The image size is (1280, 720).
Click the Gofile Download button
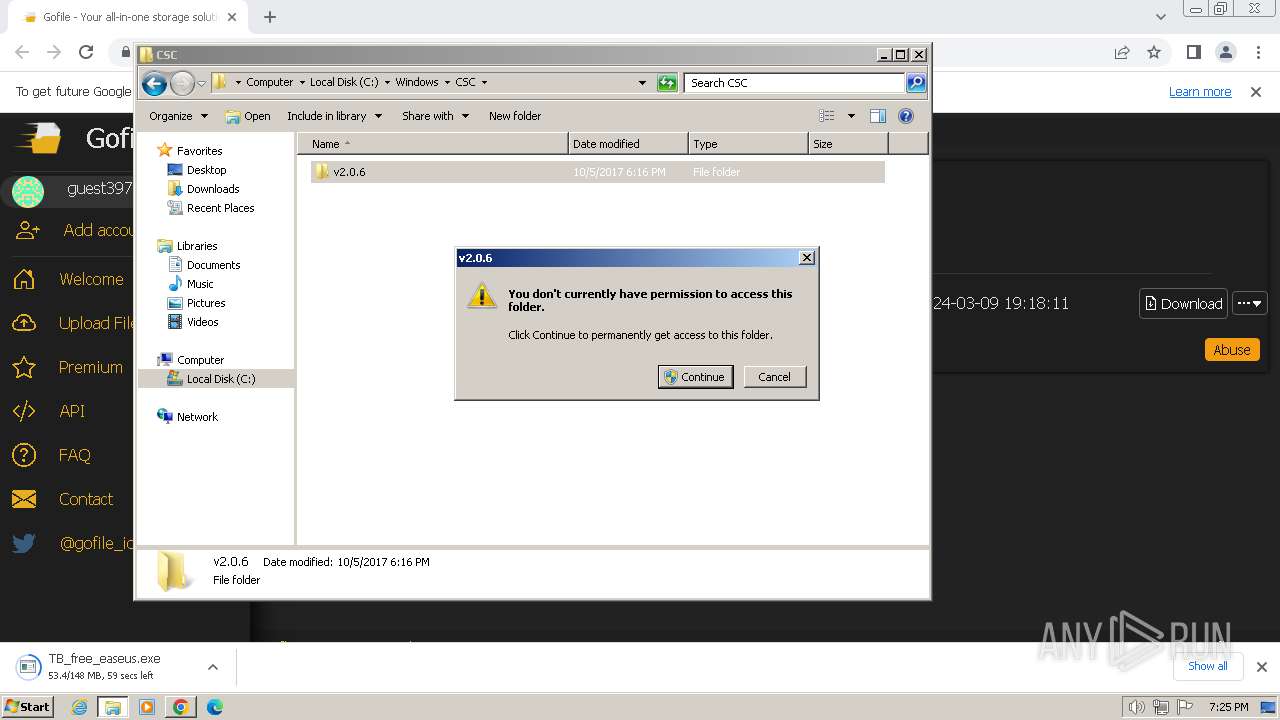[x=1183, y=303]
